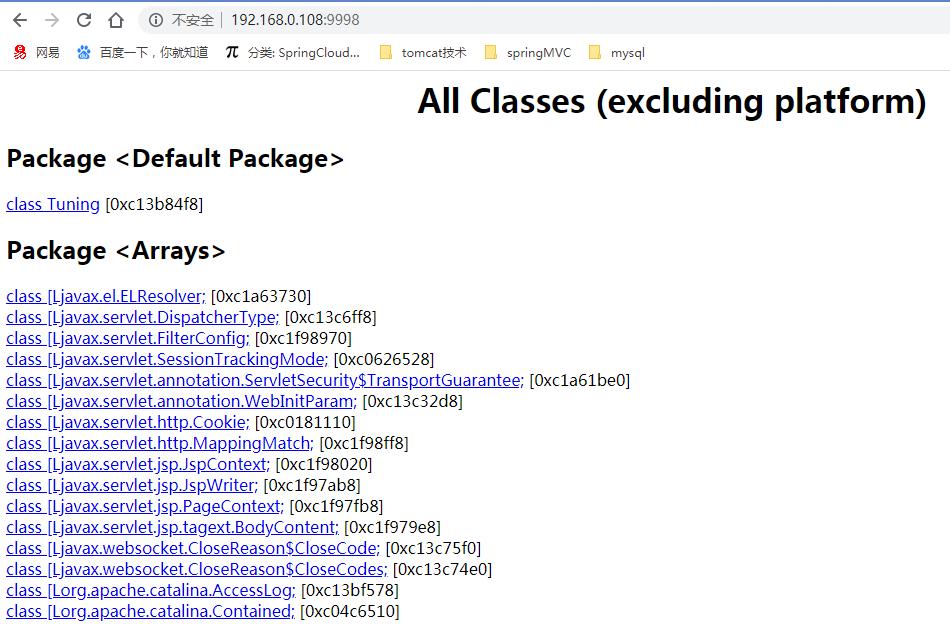
Task: Click the address text [0xc1a63730]
Action: pyautogui.click(x=261, y=297)
